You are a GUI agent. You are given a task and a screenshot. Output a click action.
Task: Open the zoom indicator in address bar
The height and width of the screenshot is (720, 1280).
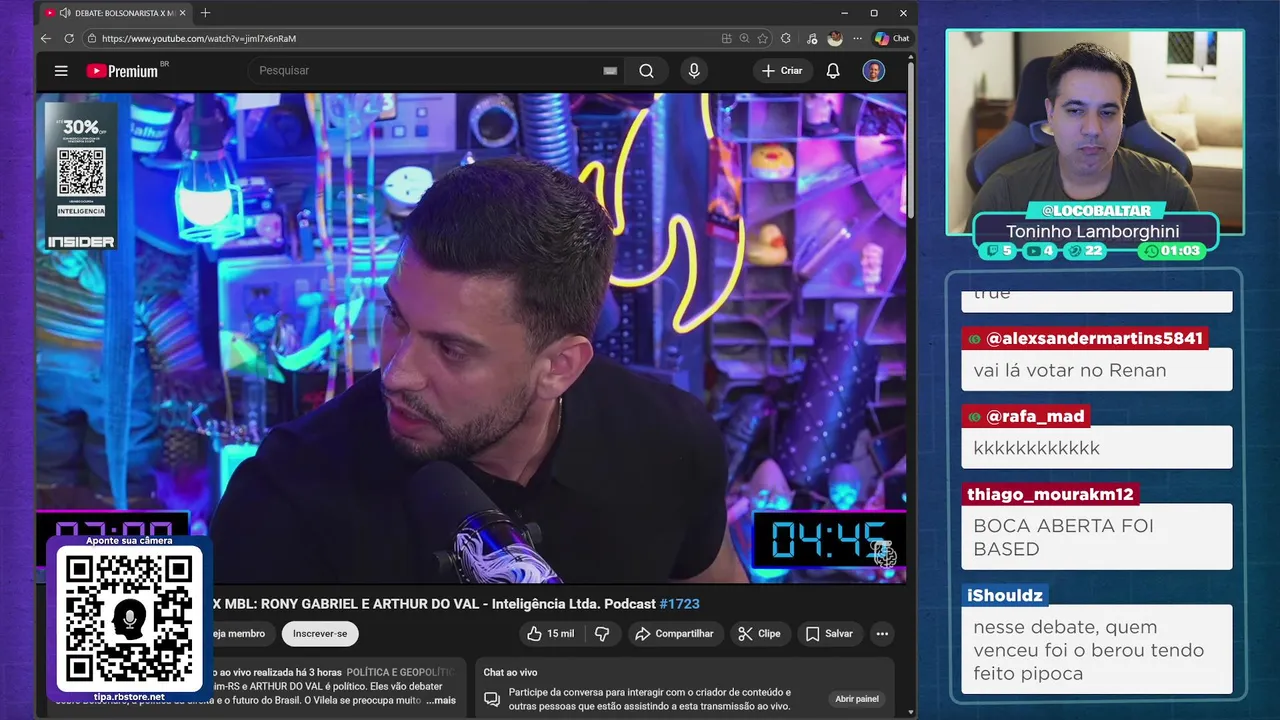click(x=744, y=38)
